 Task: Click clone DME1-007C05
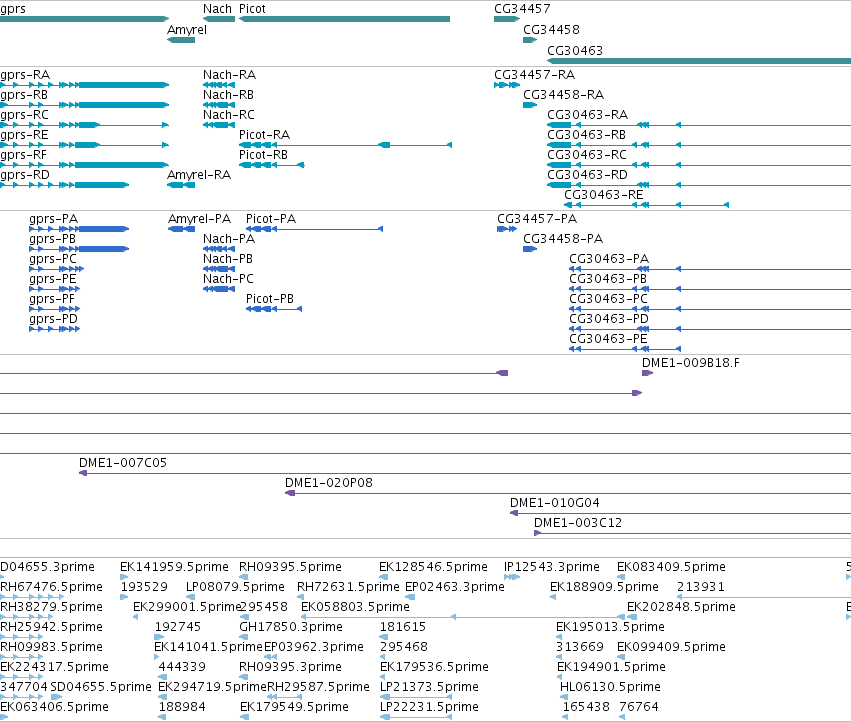(465, 473)
